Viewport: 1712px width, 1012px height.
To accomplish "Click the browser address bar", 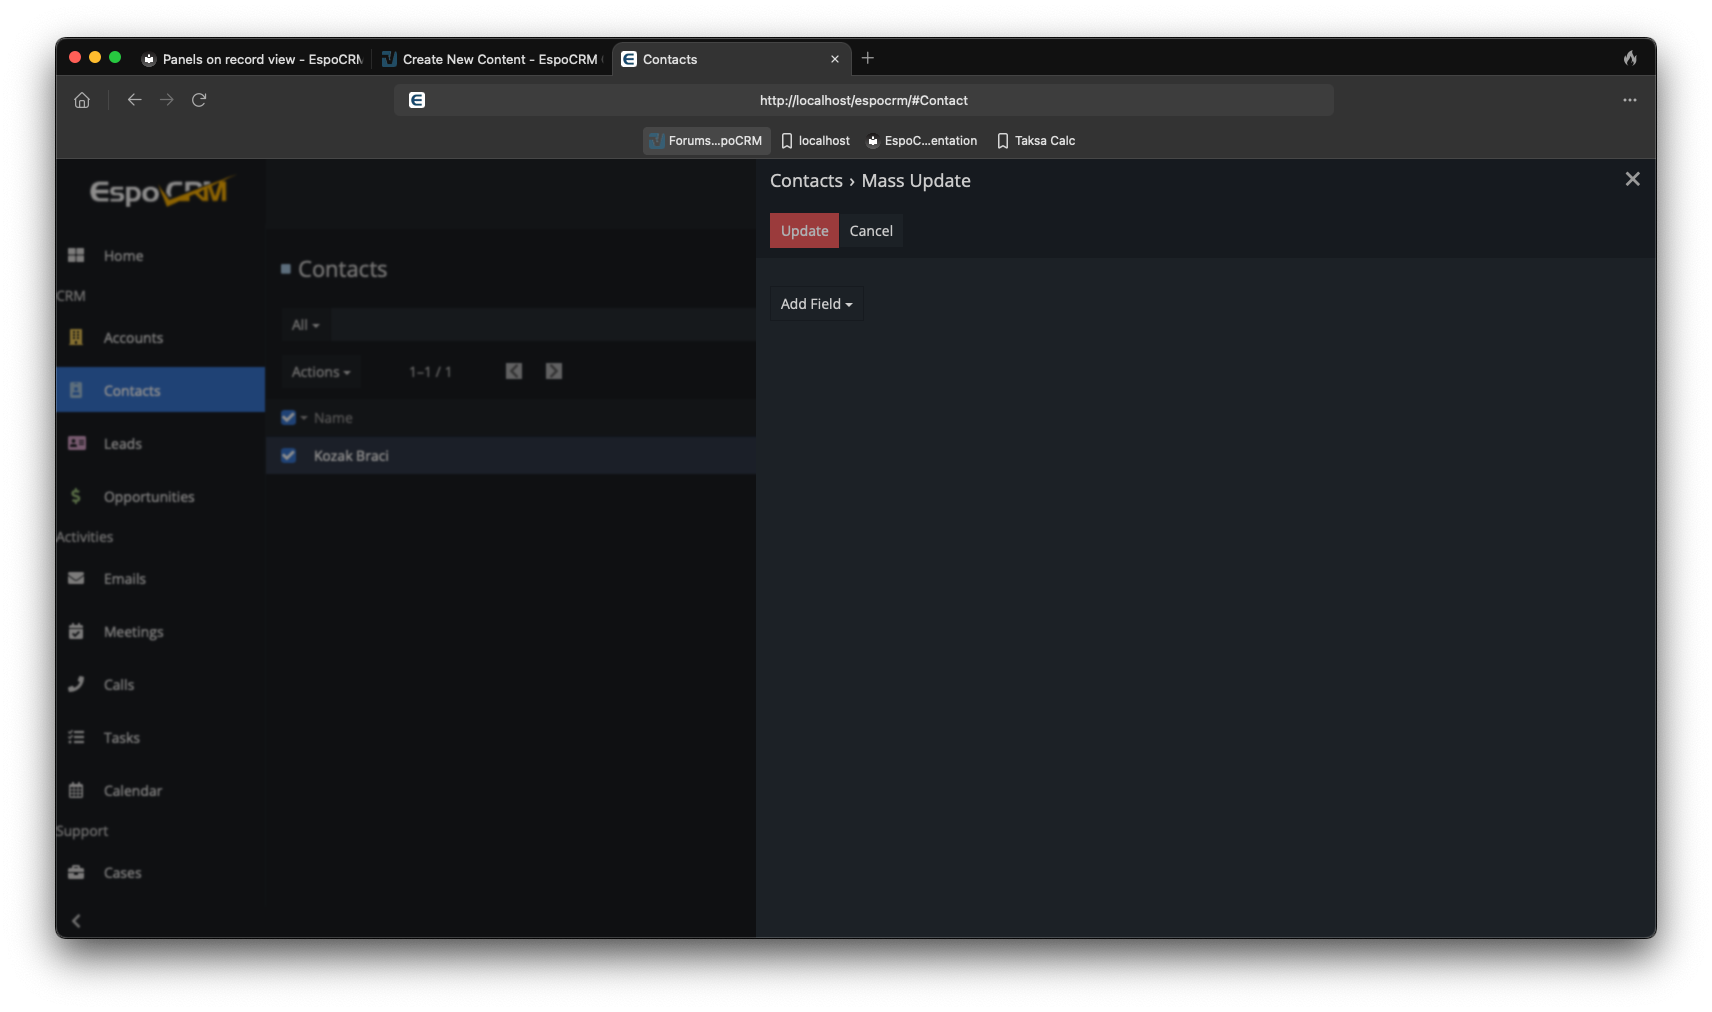I will click(863, 100).
